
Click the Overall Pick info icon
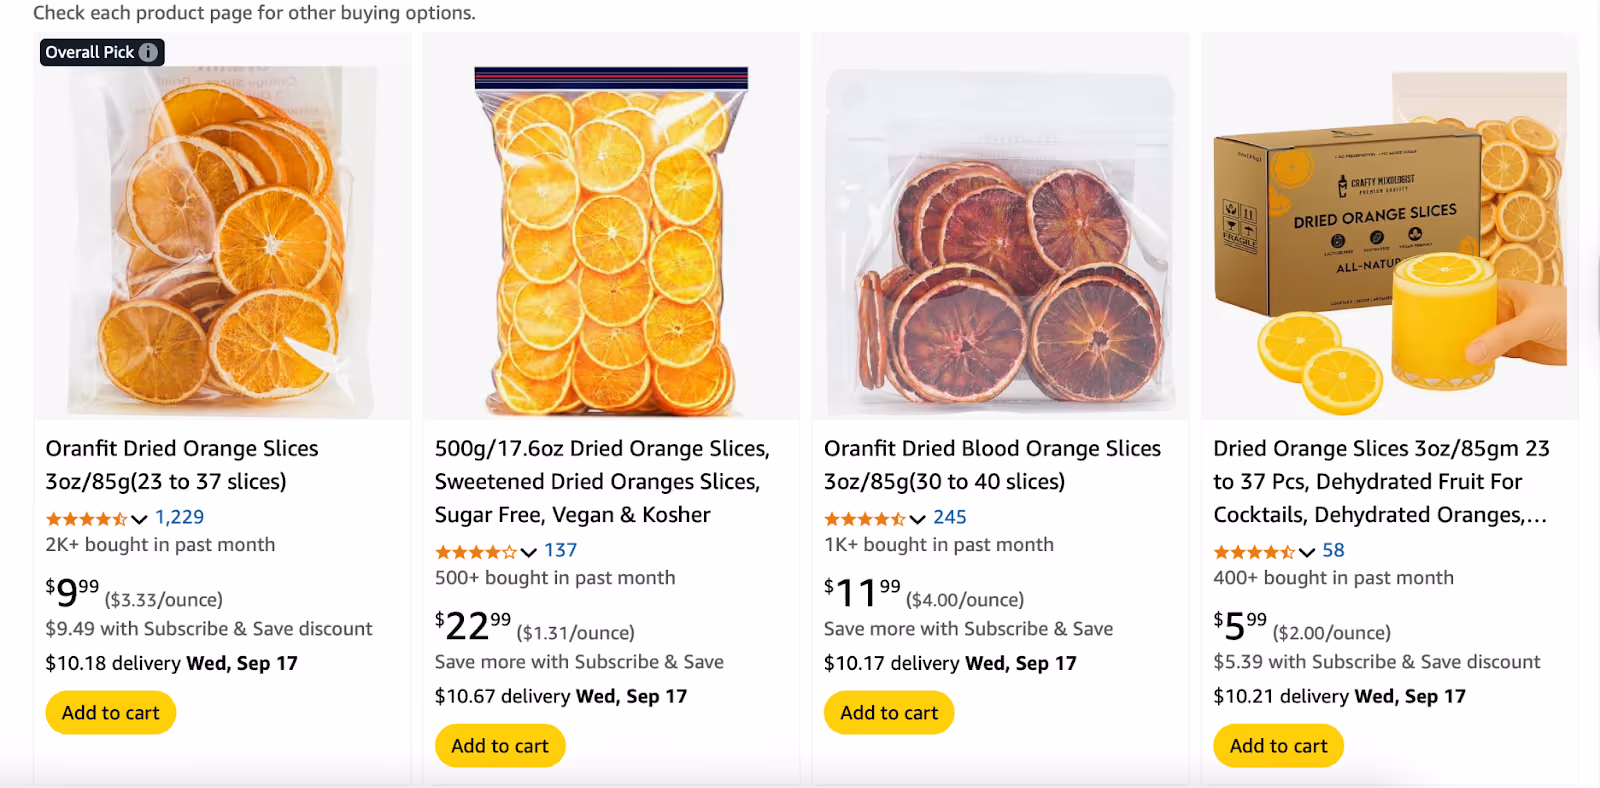pyautogui.click(x=148, y=52)
